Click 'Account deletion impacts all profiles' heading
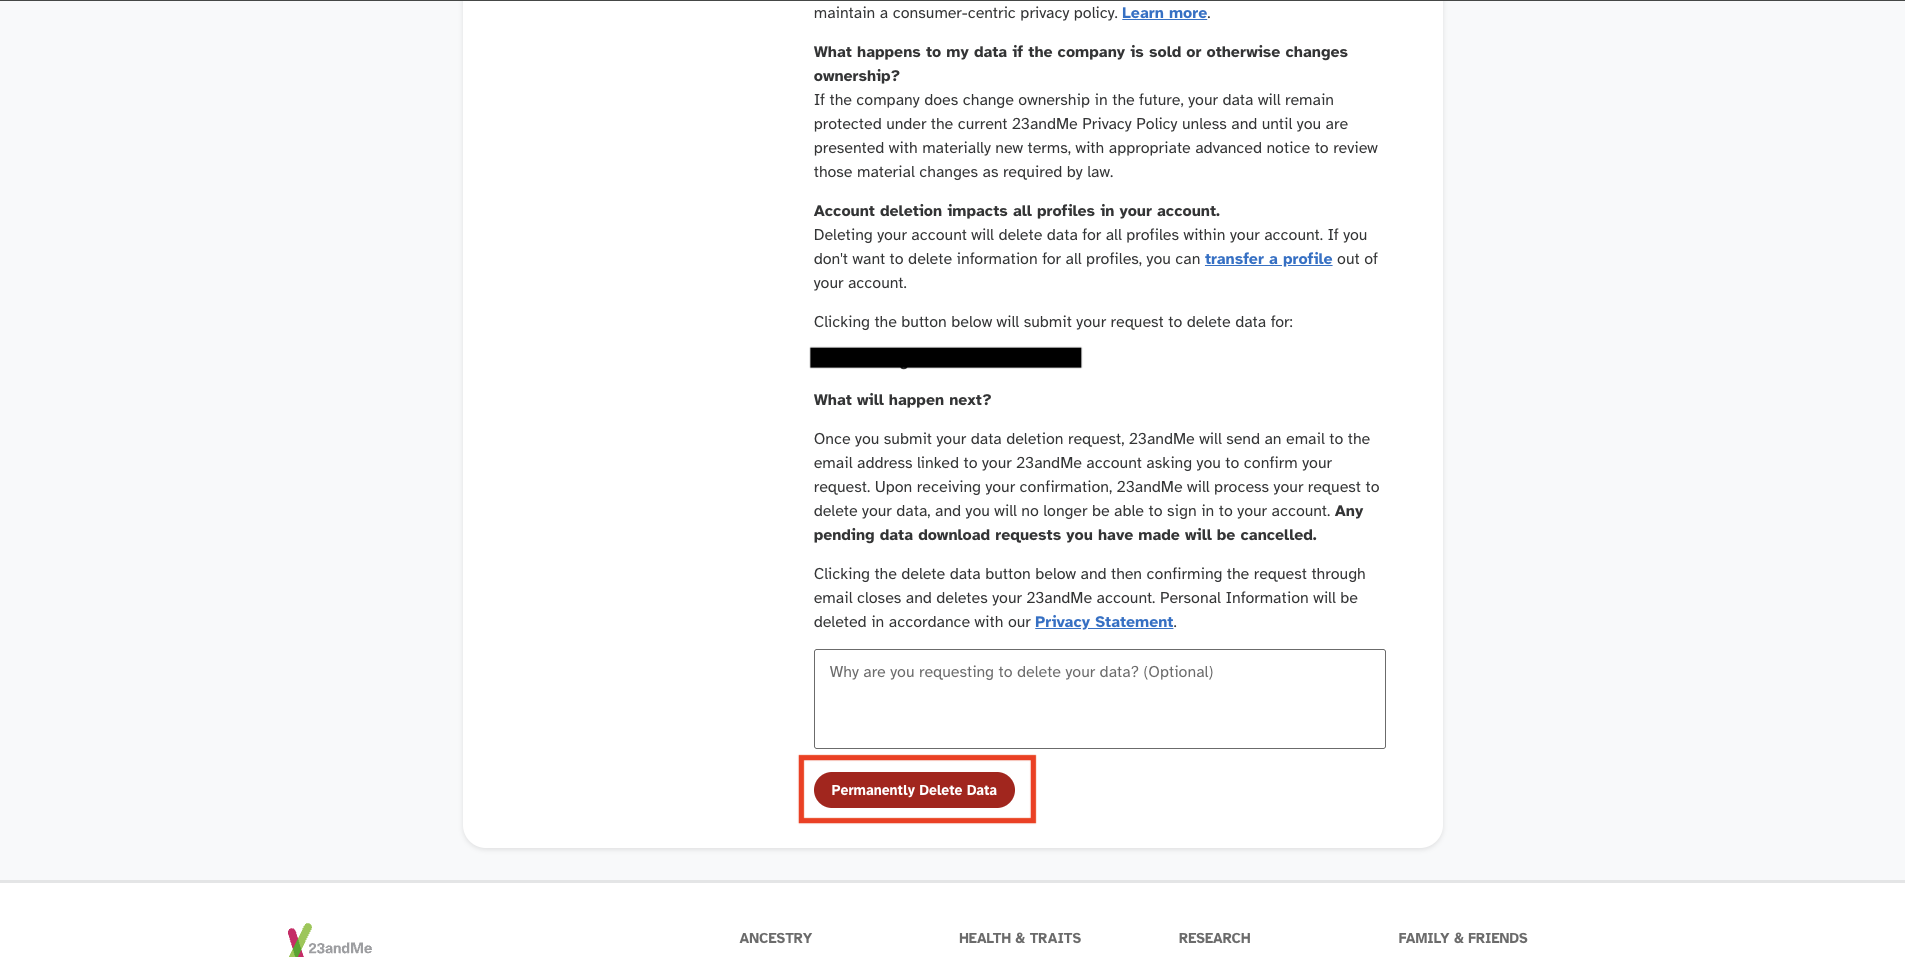Screen dimensions: 1905x957 tap(1017, 211)
